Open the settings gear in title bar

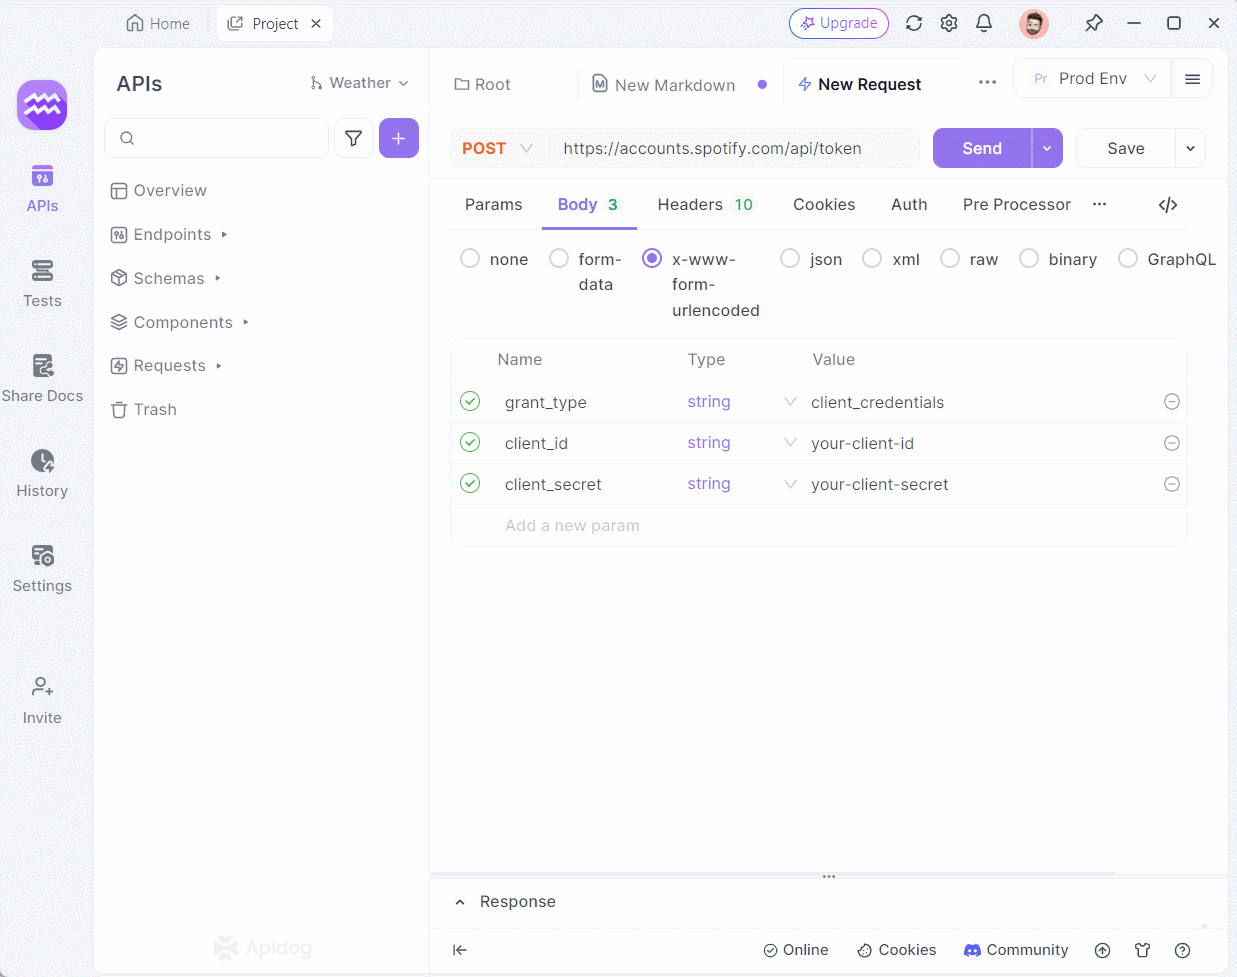click(949, 23)
